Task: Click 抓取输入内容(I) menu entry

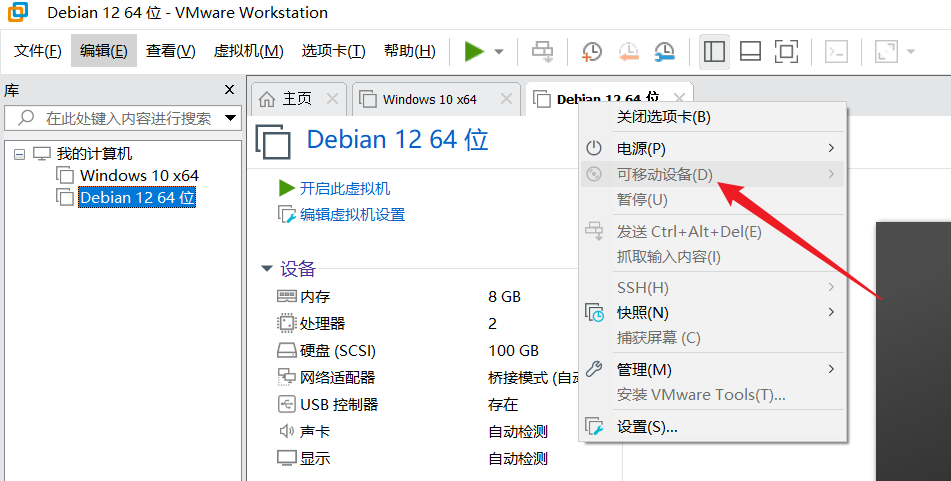Action: point(713,257)
